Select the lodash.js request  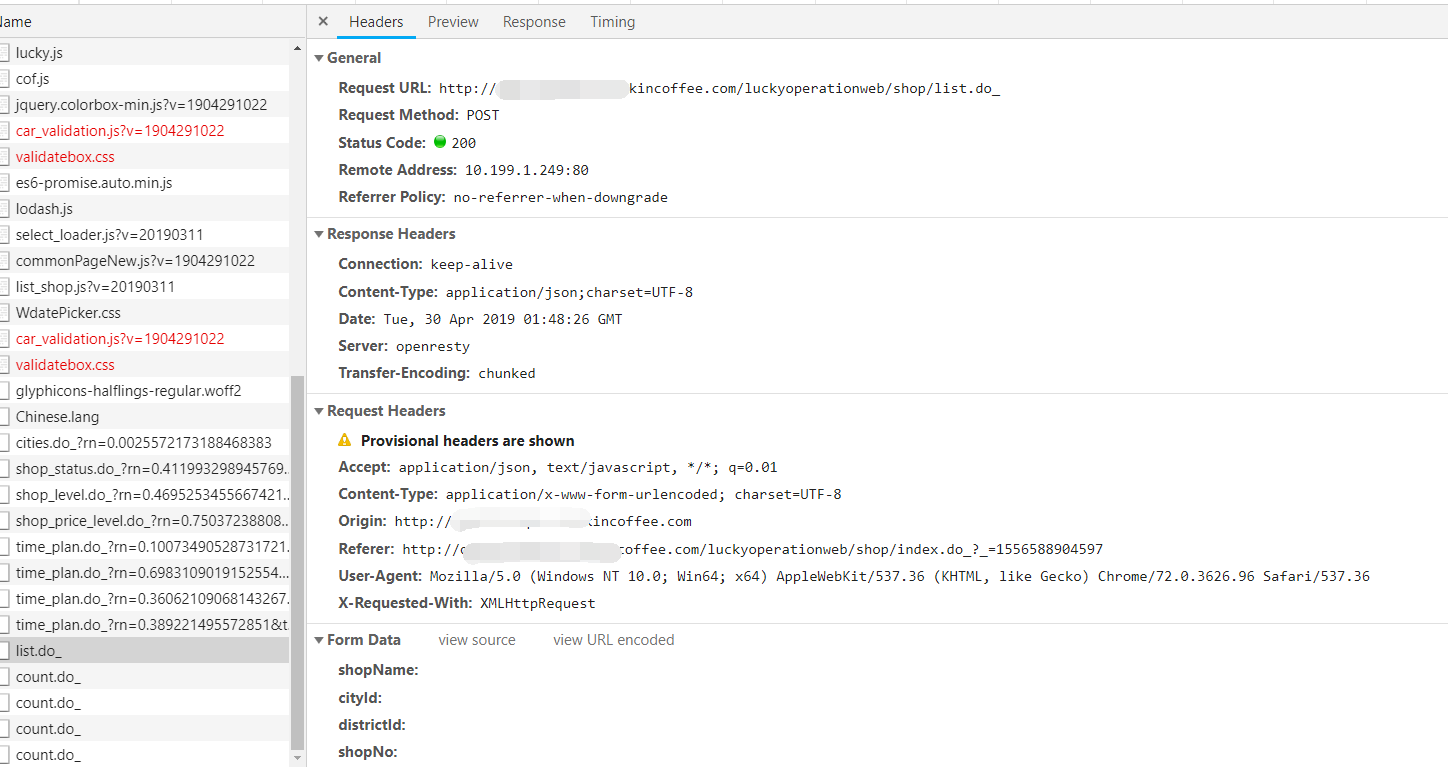tap(144, 208)
